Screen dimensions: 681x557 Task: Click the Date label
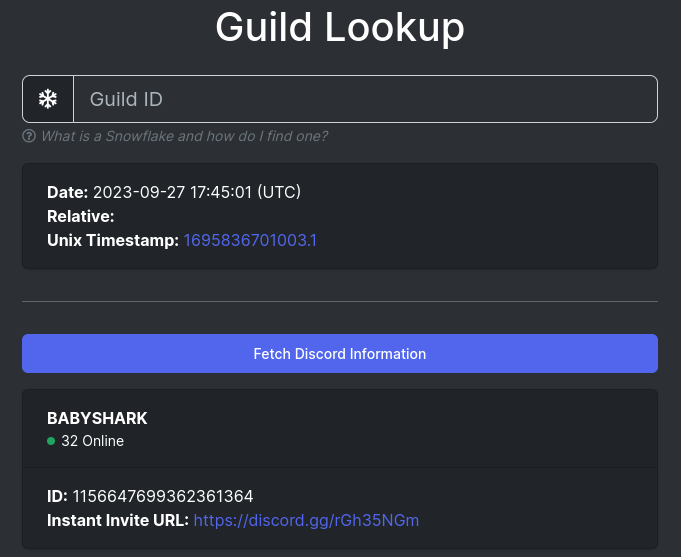click(68, 192)
